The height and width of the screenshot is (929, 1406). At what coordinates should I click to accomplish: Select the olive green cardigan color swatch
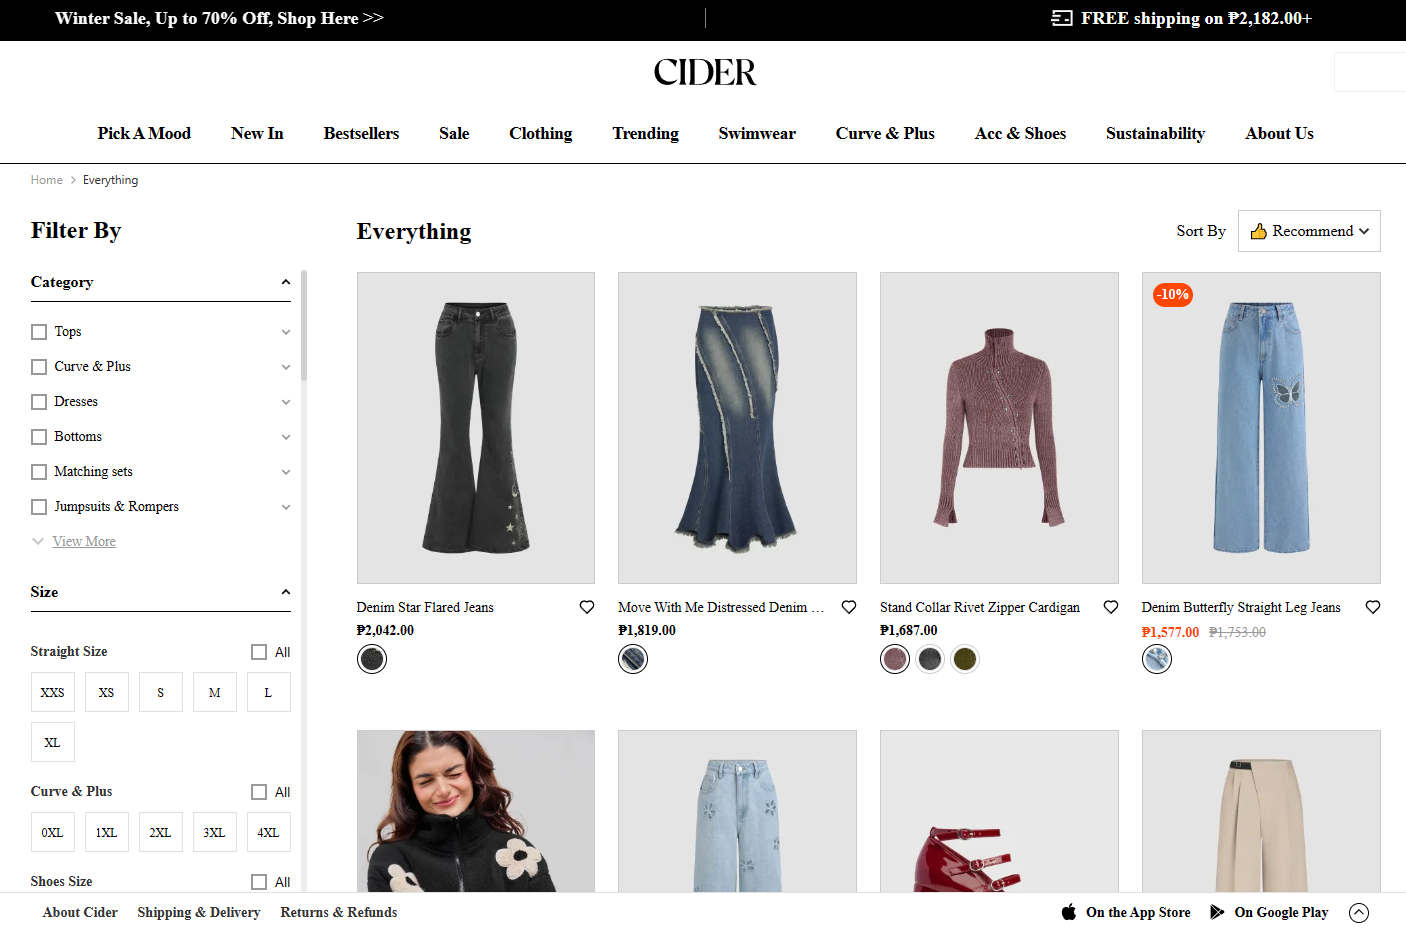[x=965, y=659]
